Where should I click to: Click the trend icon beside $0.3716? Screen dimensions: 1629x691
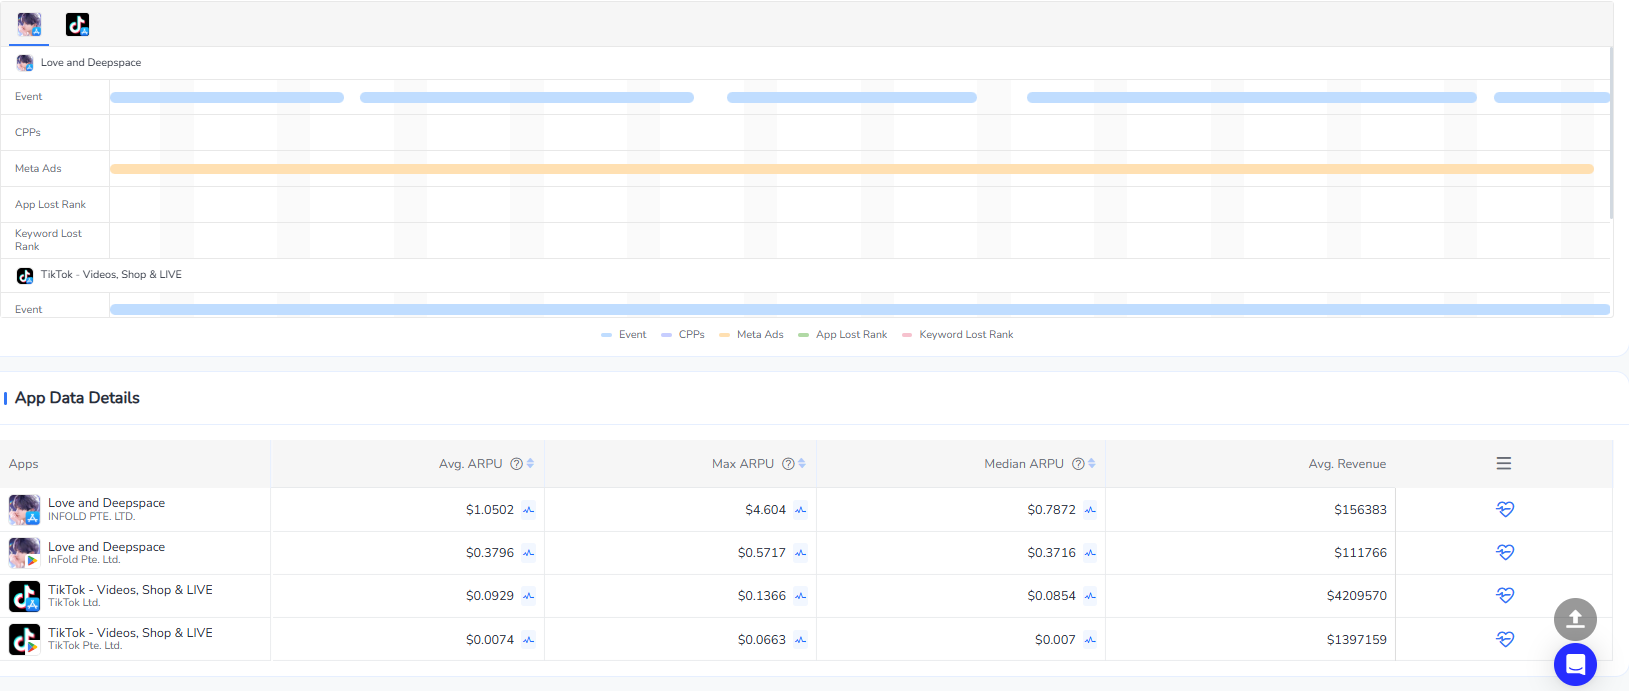1090,553
